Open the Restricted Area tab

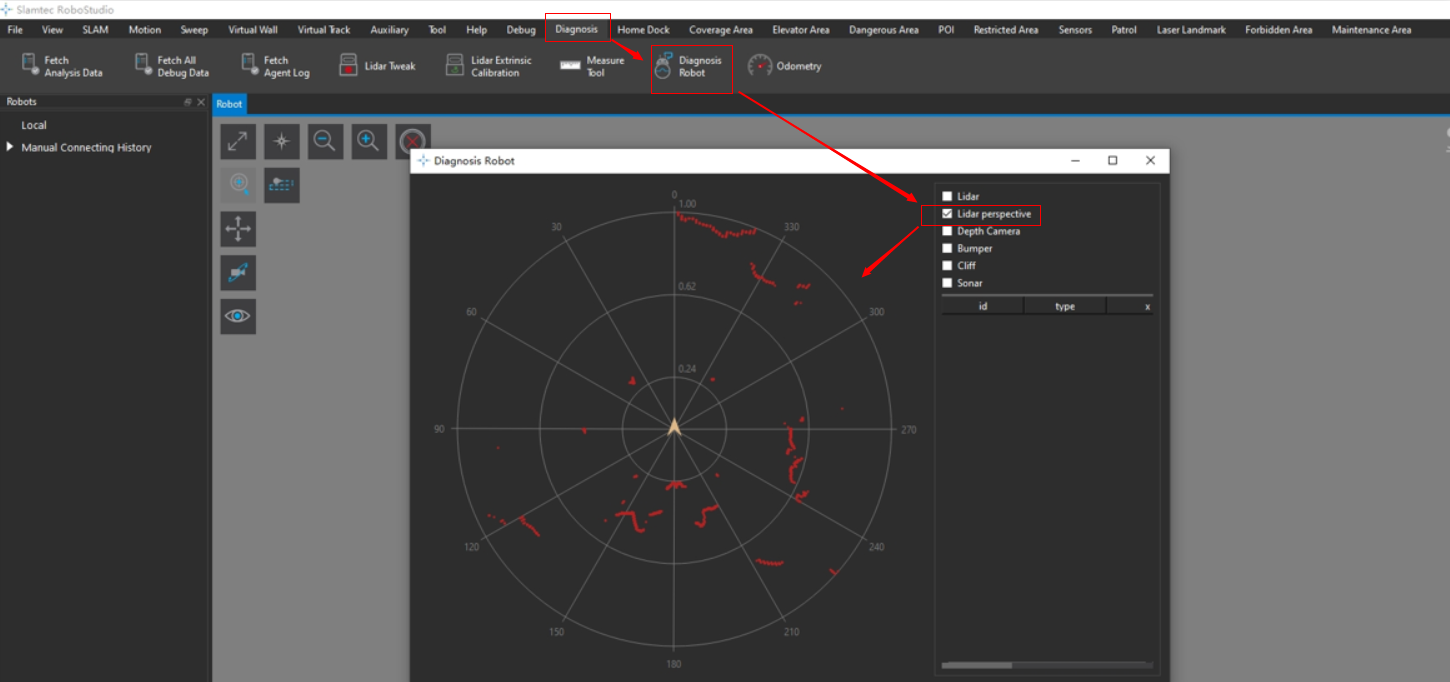1006,30
